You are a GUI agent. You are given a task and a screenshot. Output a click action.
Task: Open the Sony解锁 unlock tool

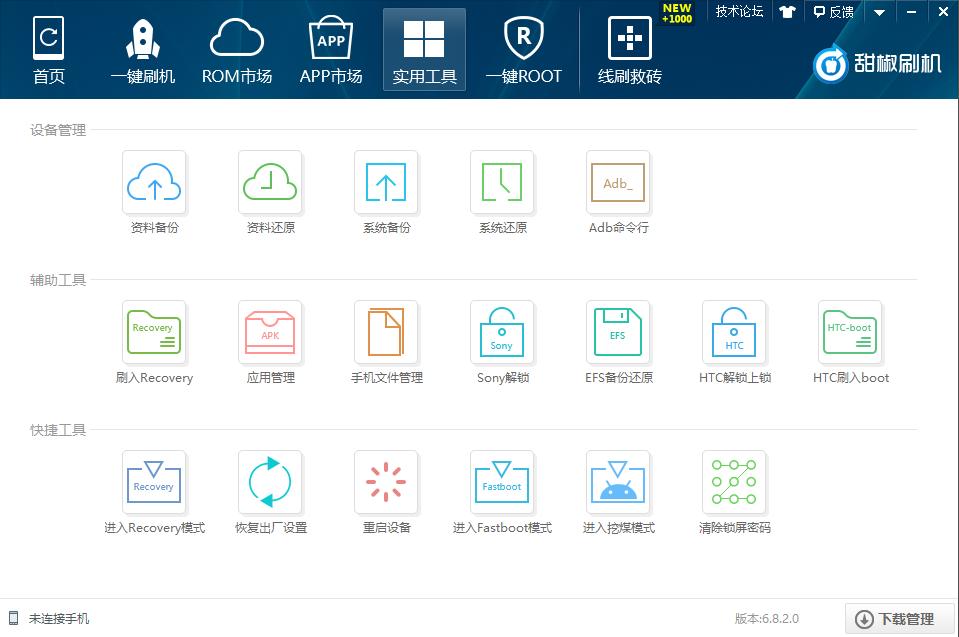point(502,332)
